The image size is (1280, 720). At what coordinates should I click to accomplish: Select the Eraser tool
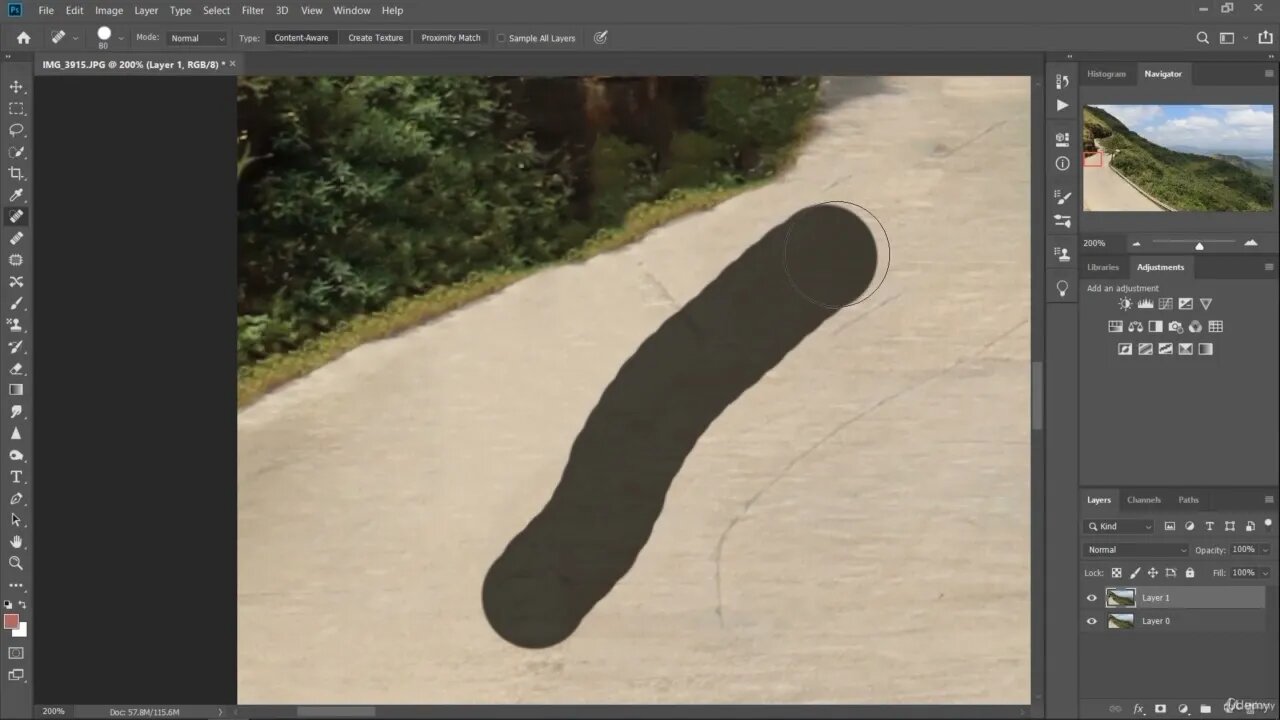[x=16, y=368]
